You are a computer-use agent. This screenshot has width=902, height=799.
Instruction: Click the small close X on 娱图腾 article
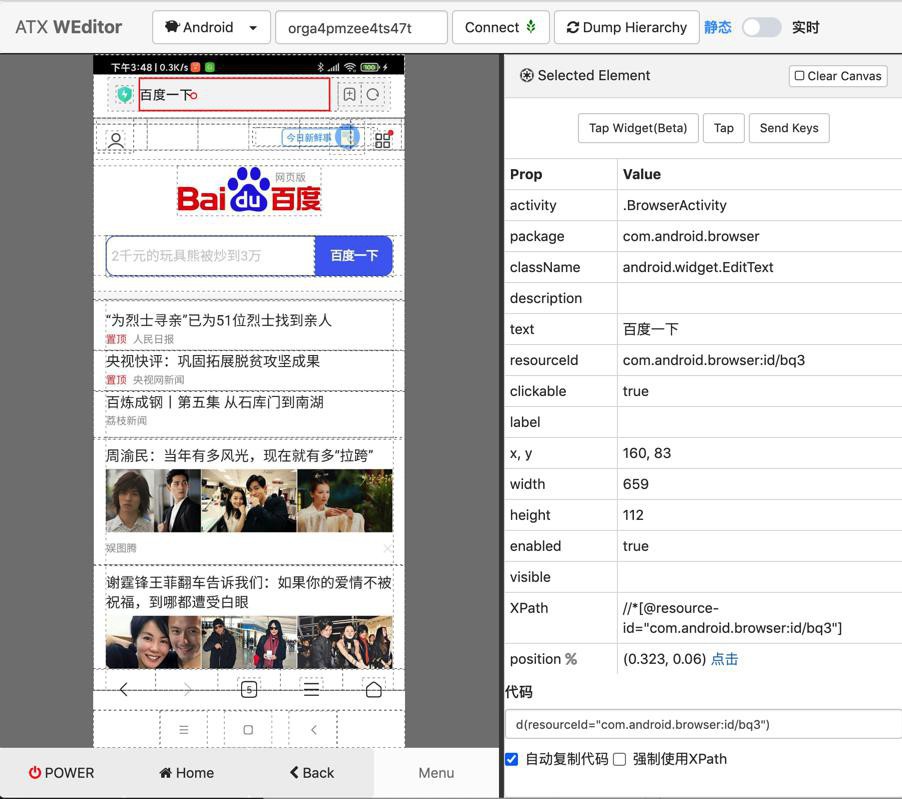click(x=388, y=549)
